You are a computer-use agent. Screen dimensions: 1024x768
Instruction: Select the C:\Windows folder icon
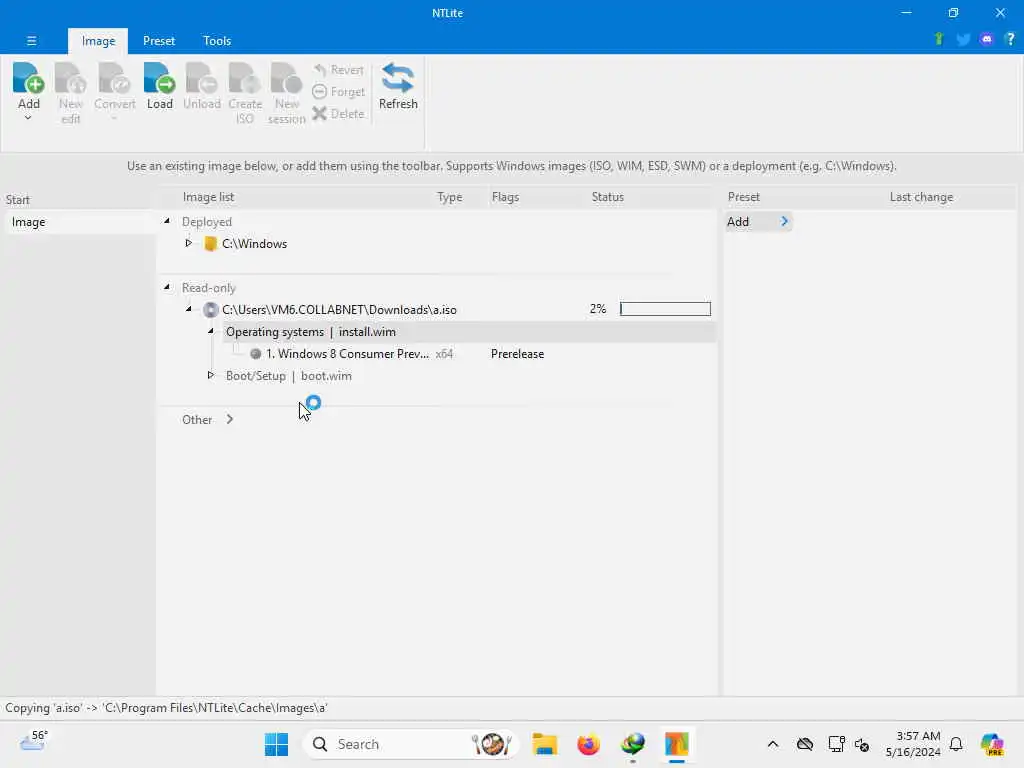point(210,244)
